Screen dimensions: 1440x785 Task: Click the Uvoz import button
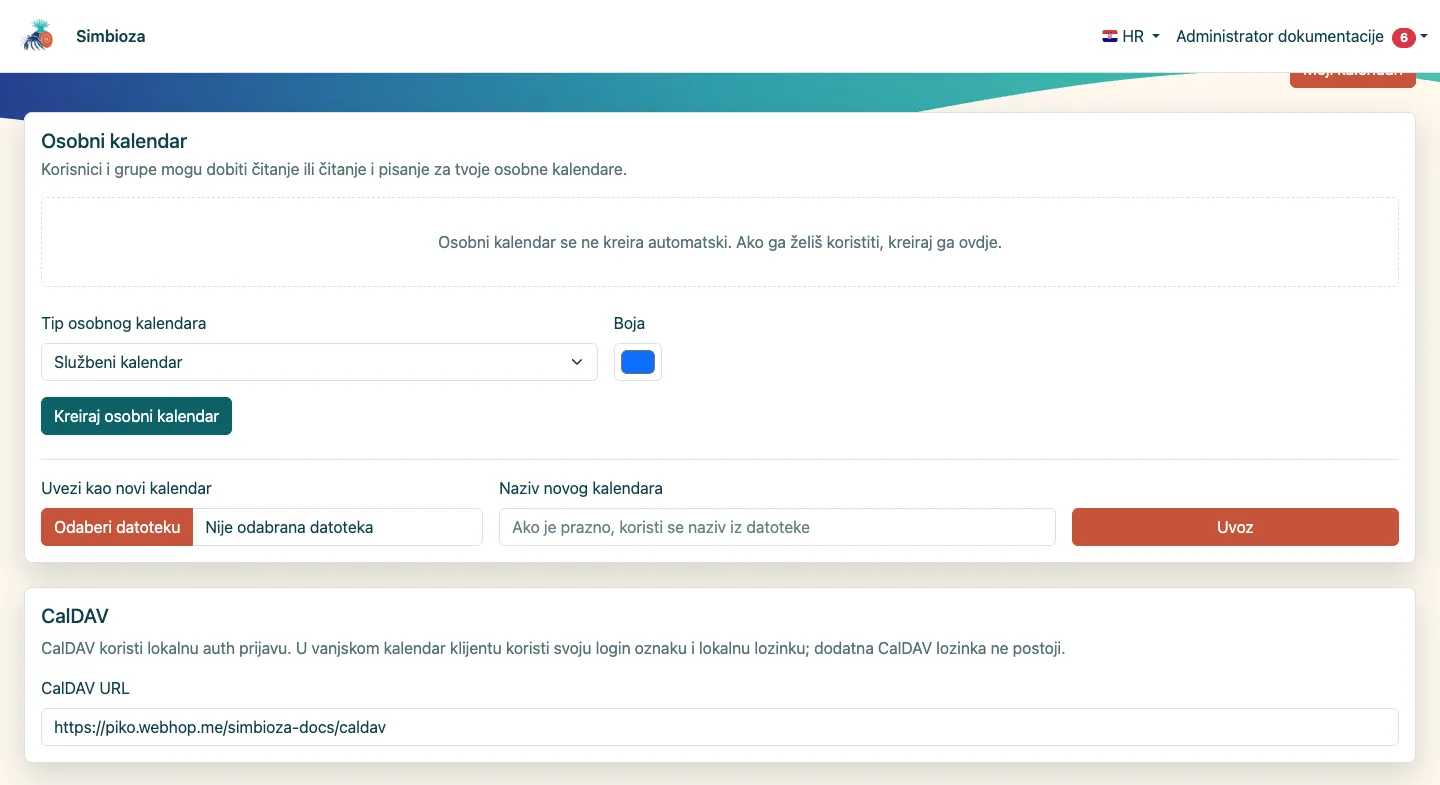point(1235,527)
